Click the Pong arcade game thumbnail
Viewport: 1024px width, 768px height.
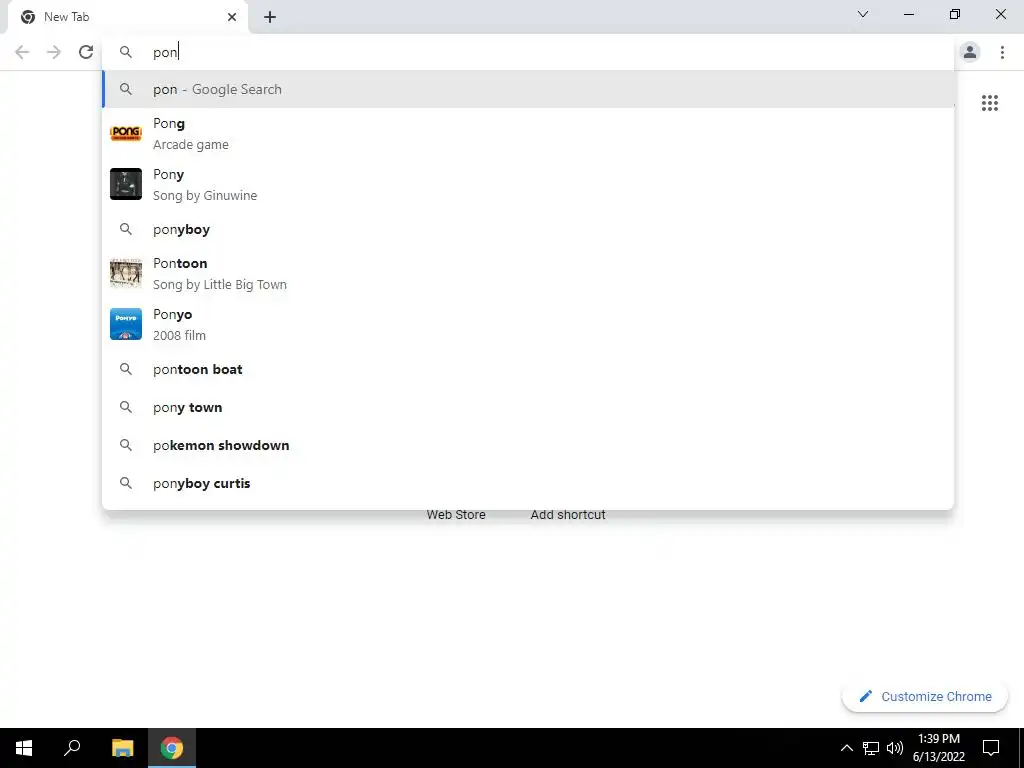pyautogui.click(x=126, y=133)
